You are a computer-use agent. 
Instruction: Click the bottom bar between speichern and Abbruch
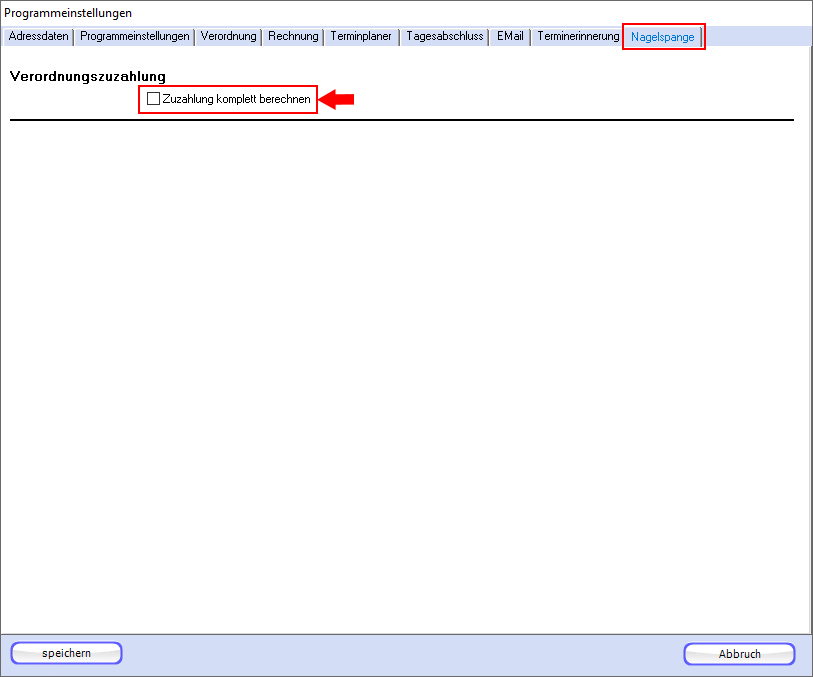tap(400, 654)
